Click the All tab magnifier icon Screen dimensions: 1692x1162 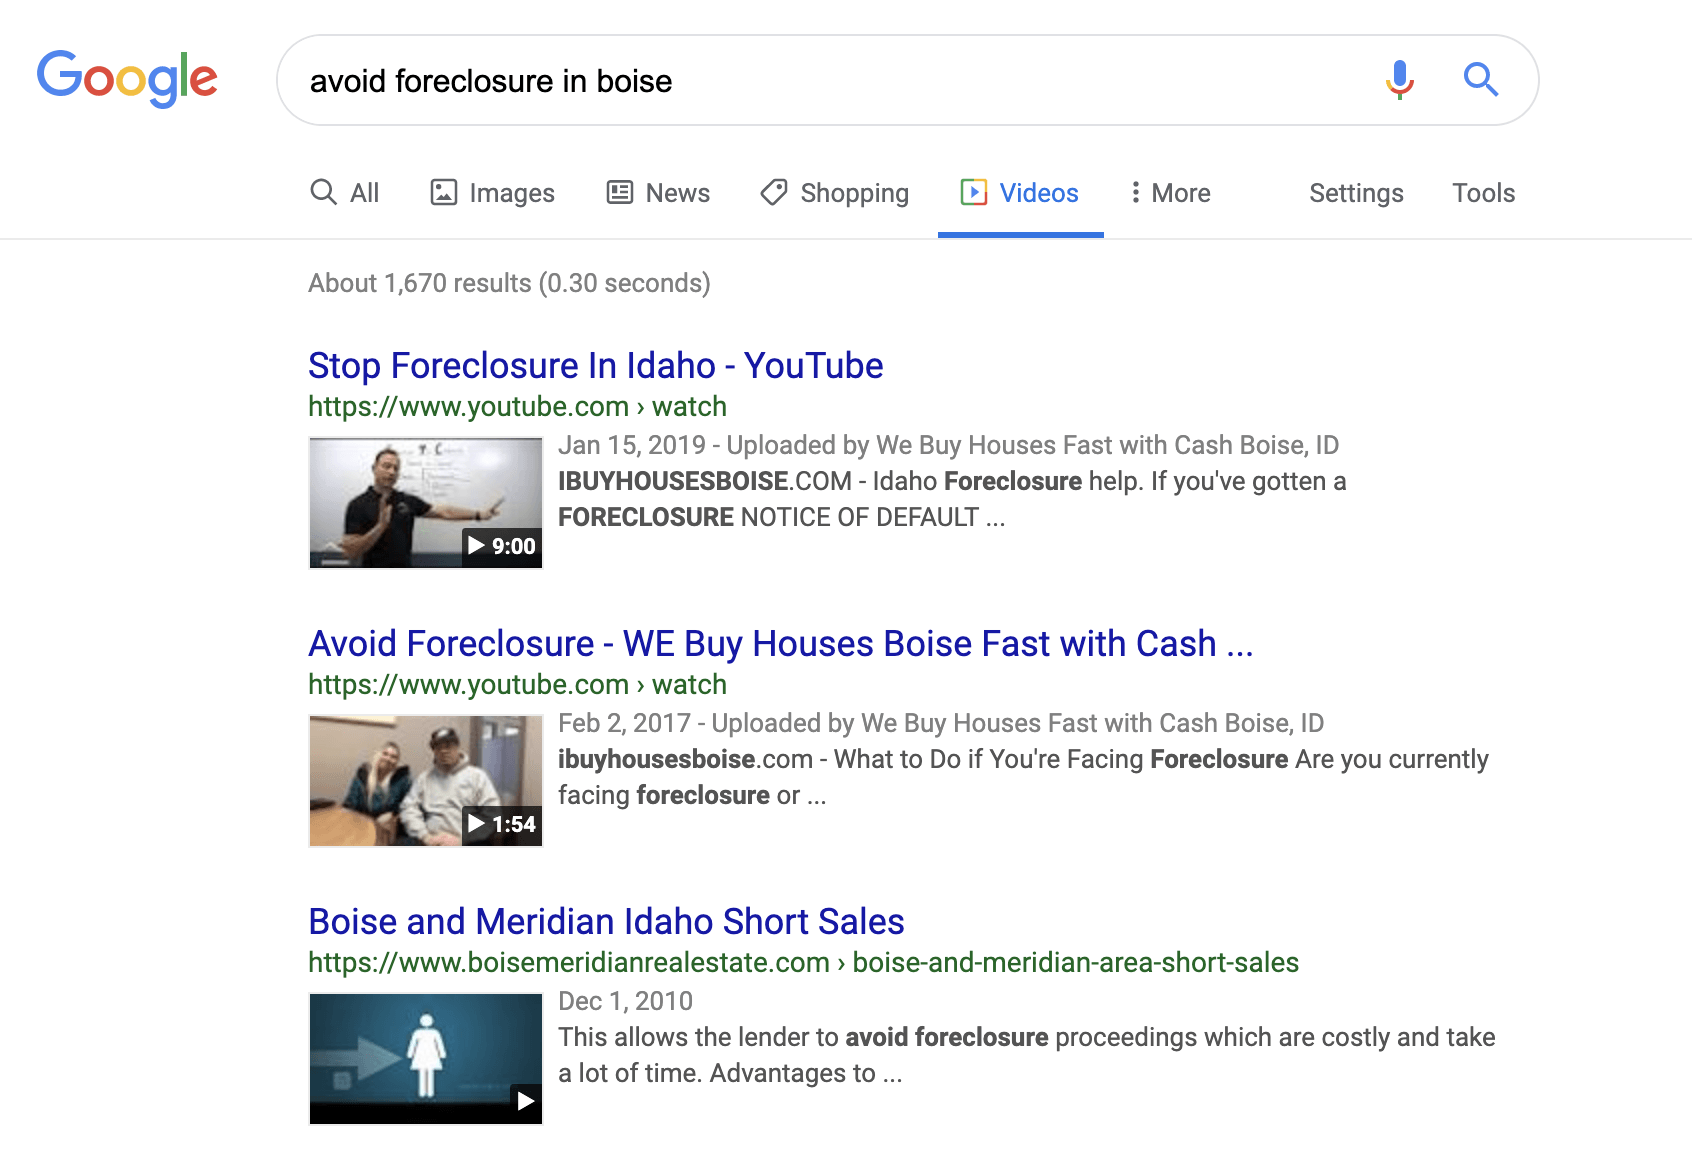[x=323, y=192]
